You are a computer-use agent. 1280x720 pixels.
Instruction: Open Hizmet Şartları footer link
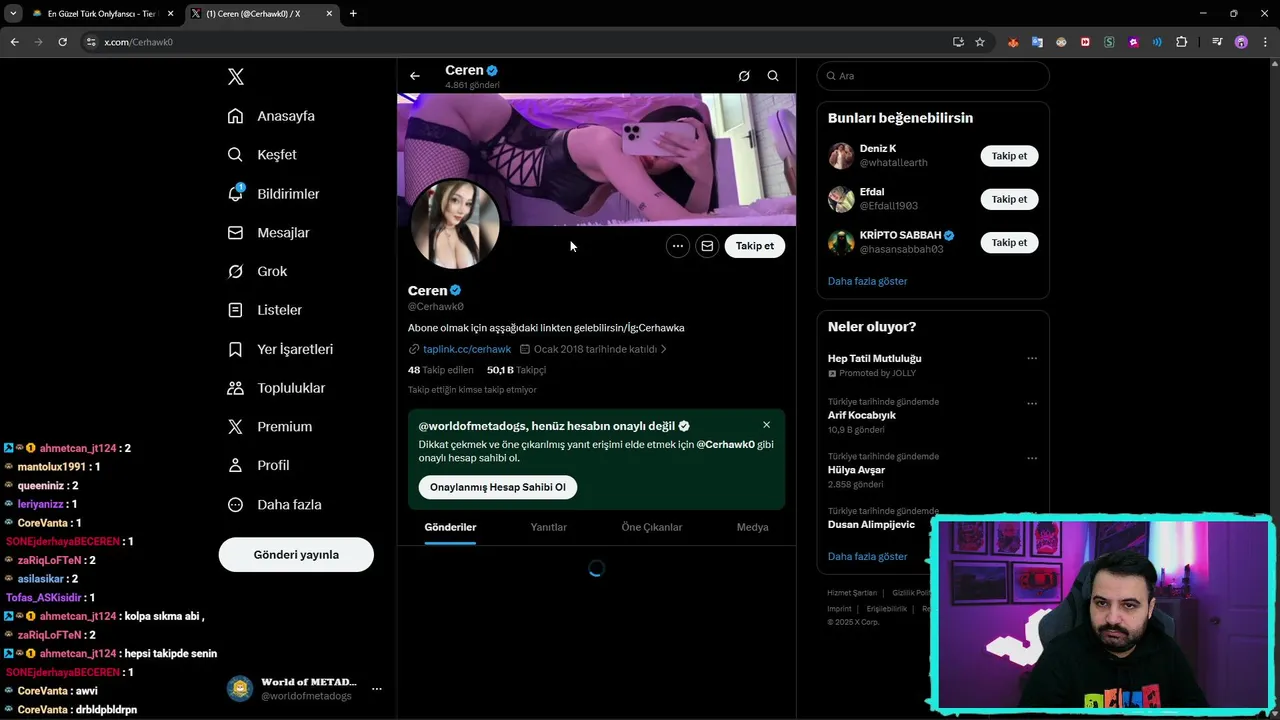click(x=852, y=593)
